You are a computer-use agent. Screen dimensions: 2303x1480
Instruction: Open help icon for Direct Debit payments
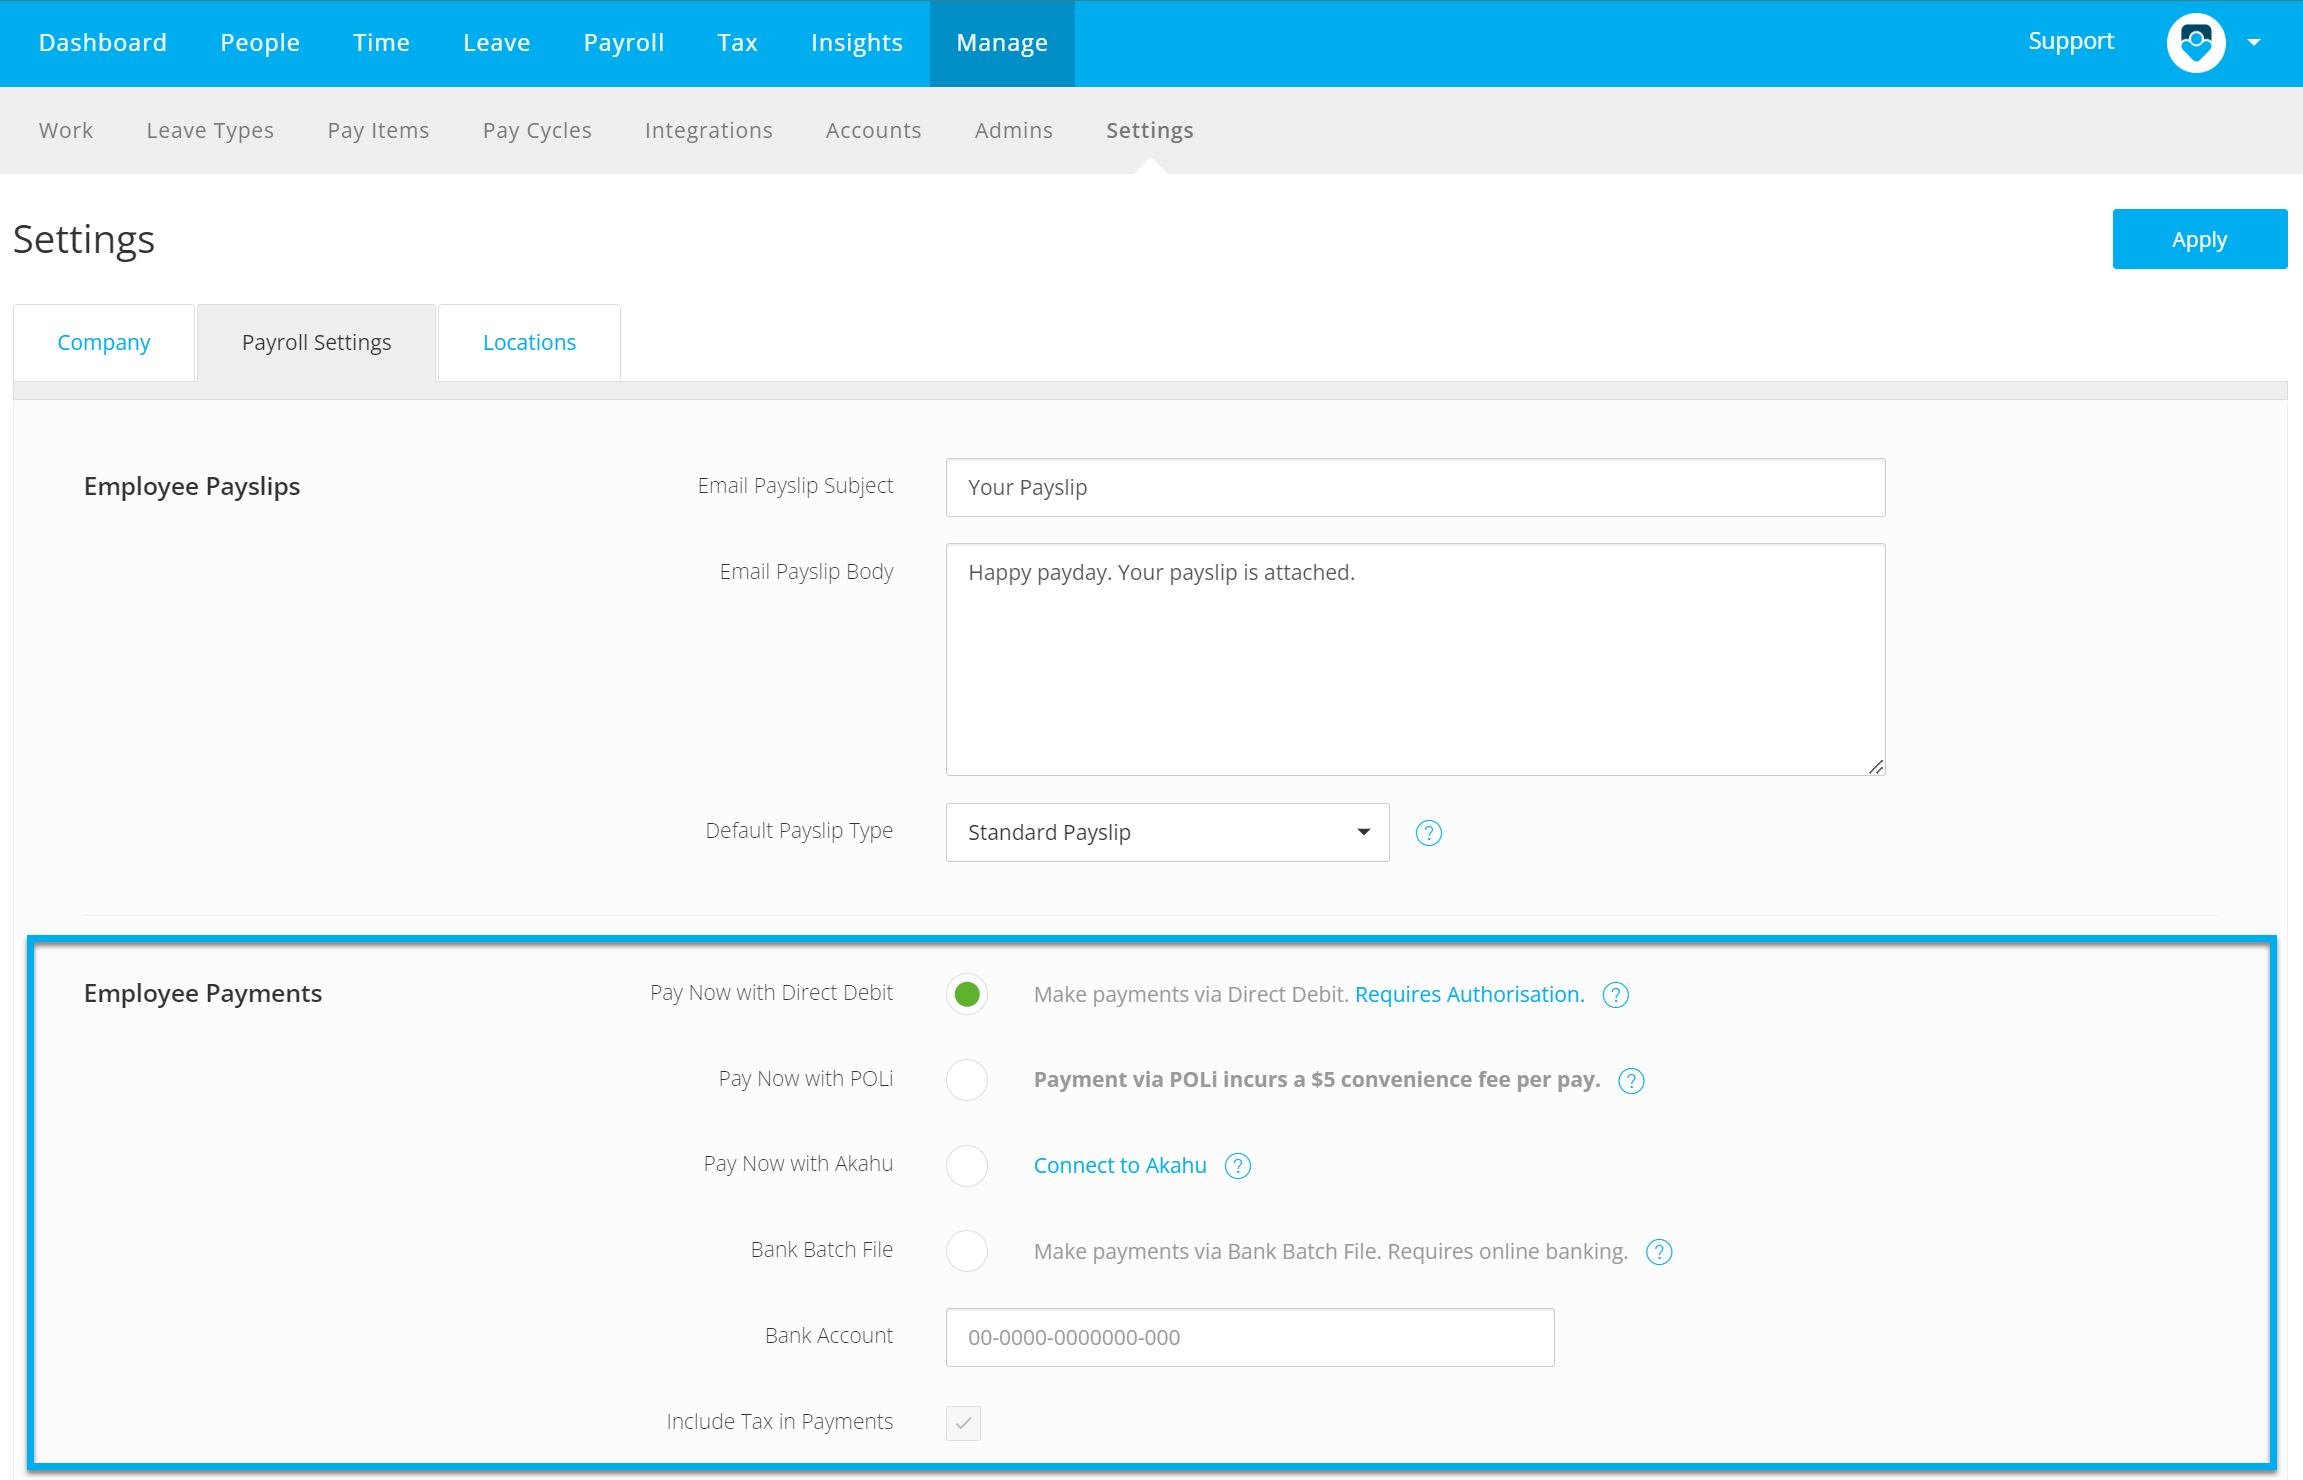click(x=1616, y=995)
